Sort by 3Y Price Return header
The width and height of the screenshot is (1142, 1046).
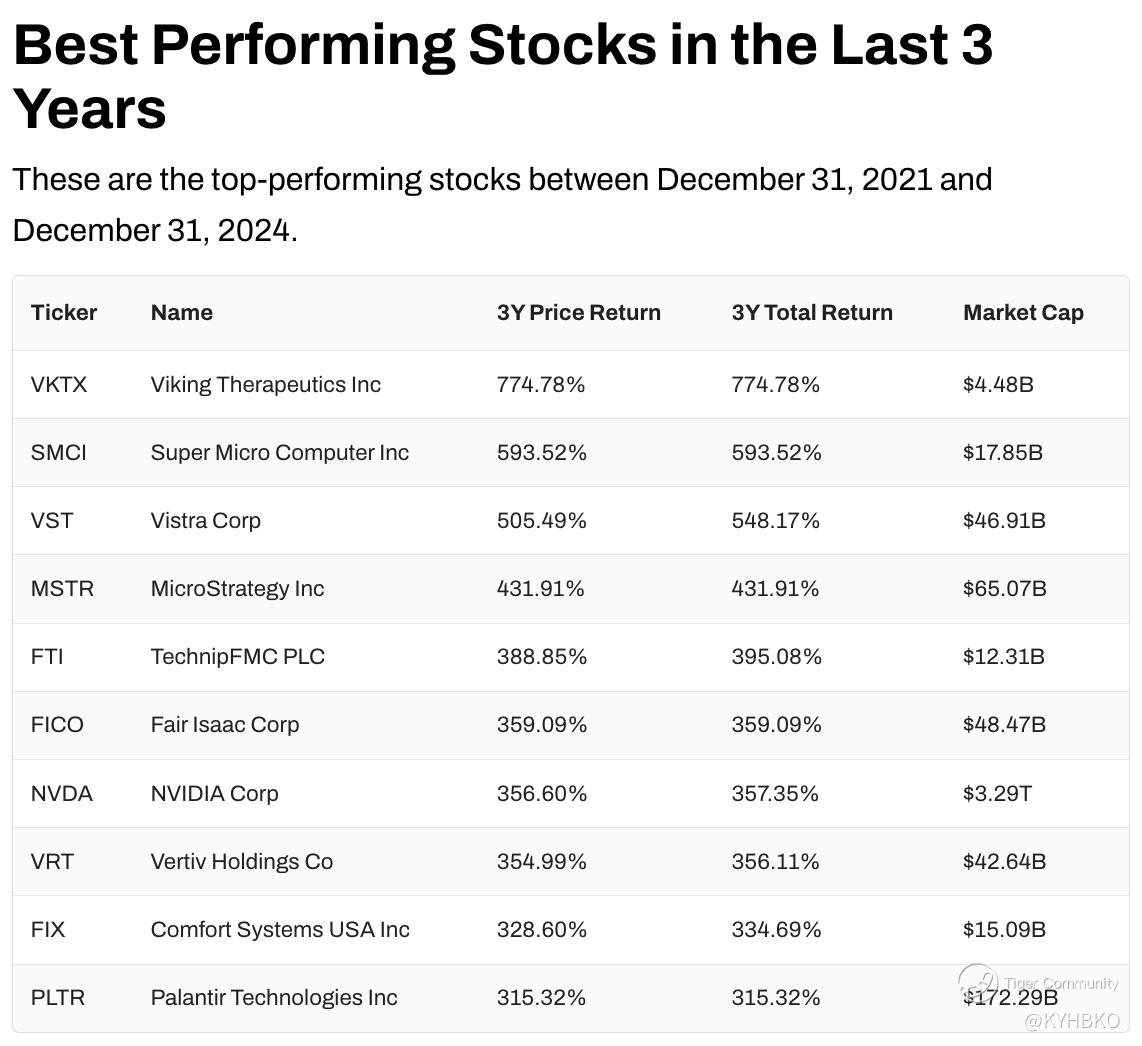coord(578,312)
